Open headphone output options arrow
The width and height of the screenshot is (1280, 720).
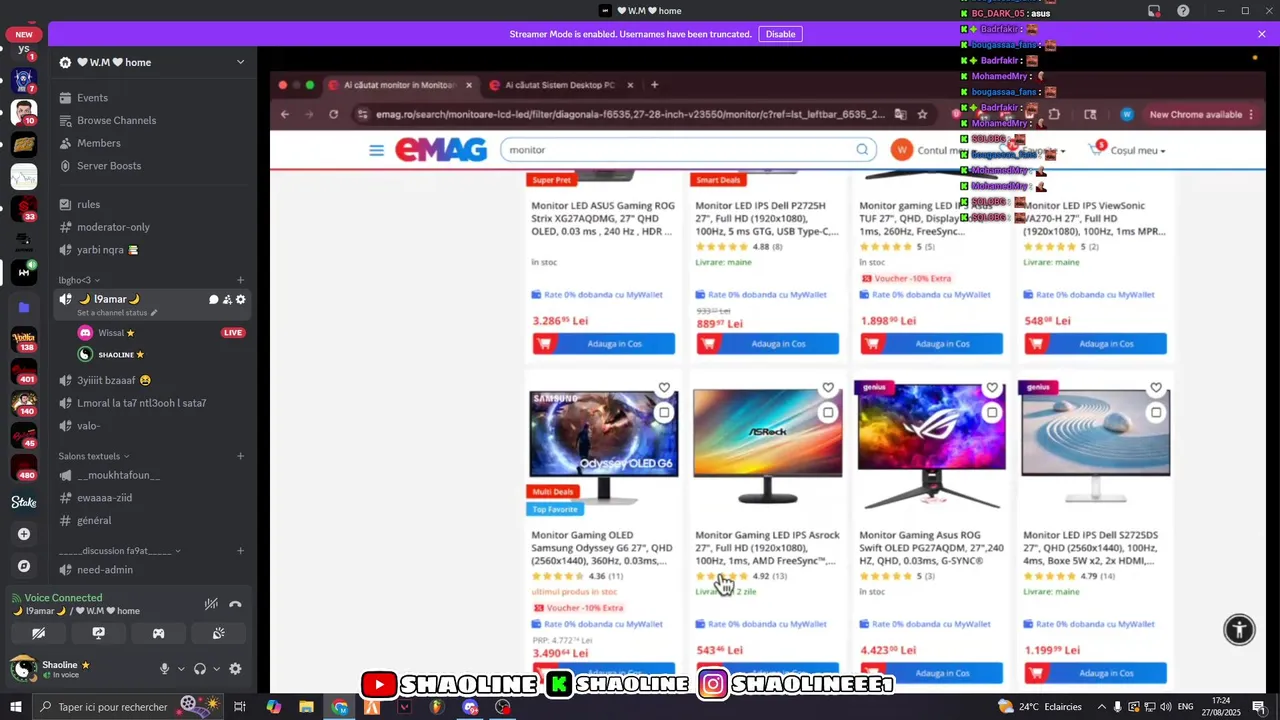216,669
